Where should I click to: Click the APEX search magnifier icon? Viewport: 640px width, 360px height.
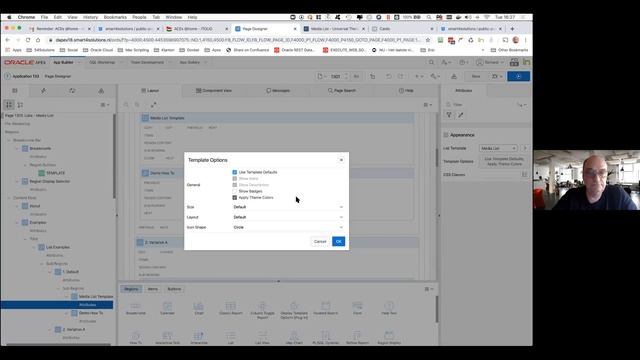[x=431, y=62]
